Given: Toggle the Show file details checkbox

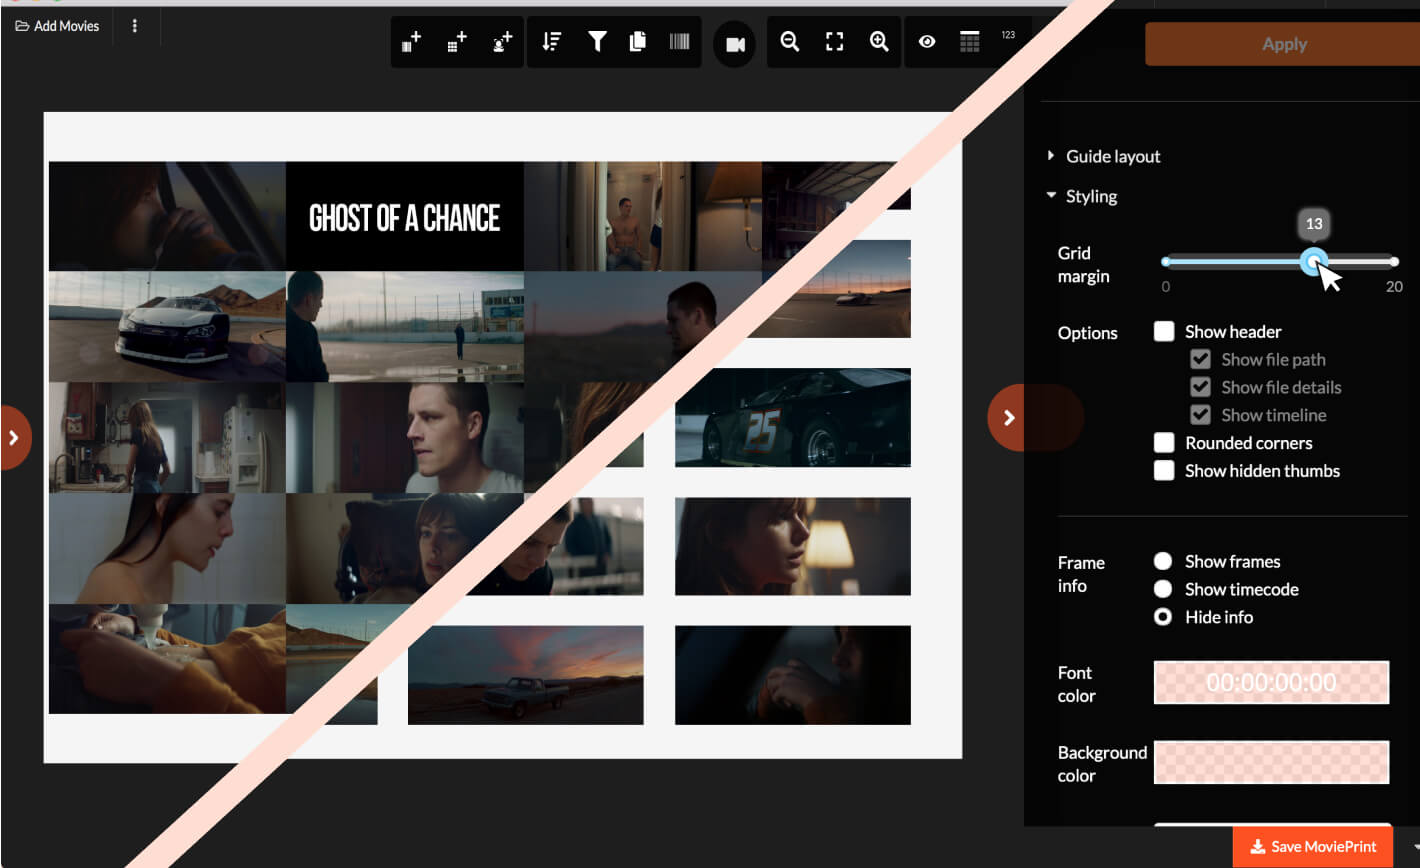Looking at the screenshot, I should click(x=1200, y=387).
